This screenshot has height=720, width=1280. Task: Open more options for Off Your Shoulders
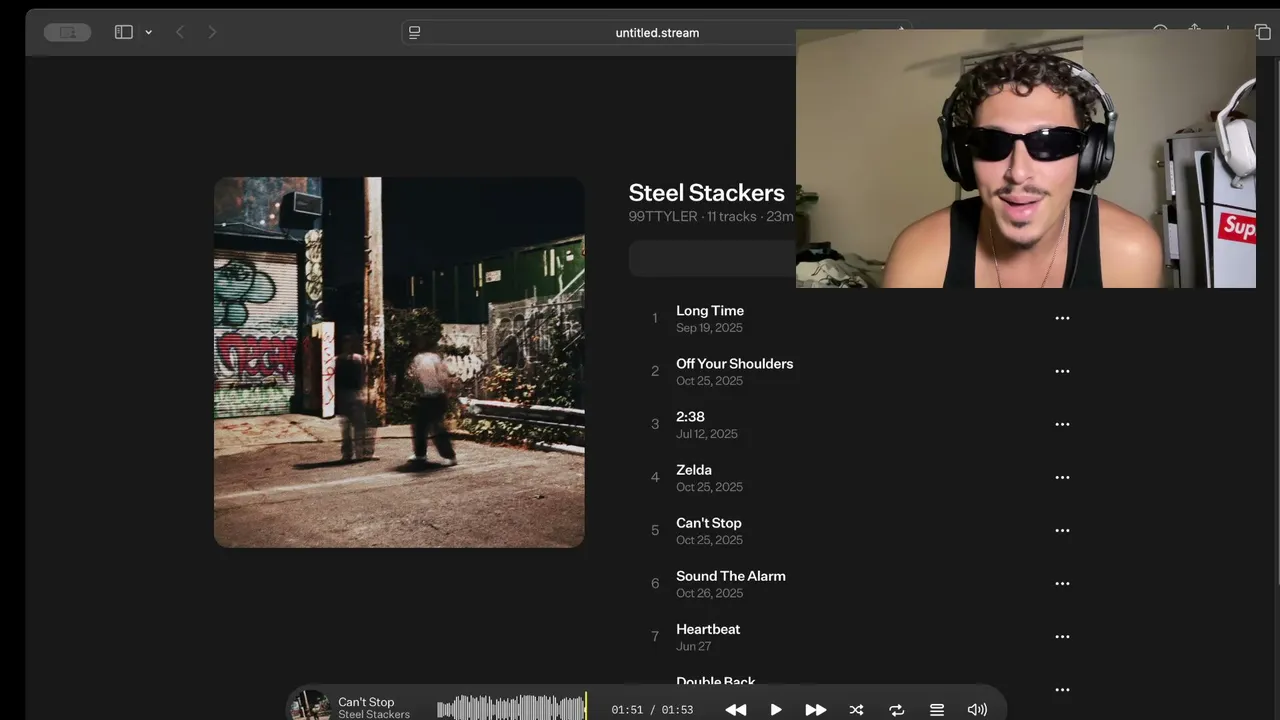(x=1062, y=371)
